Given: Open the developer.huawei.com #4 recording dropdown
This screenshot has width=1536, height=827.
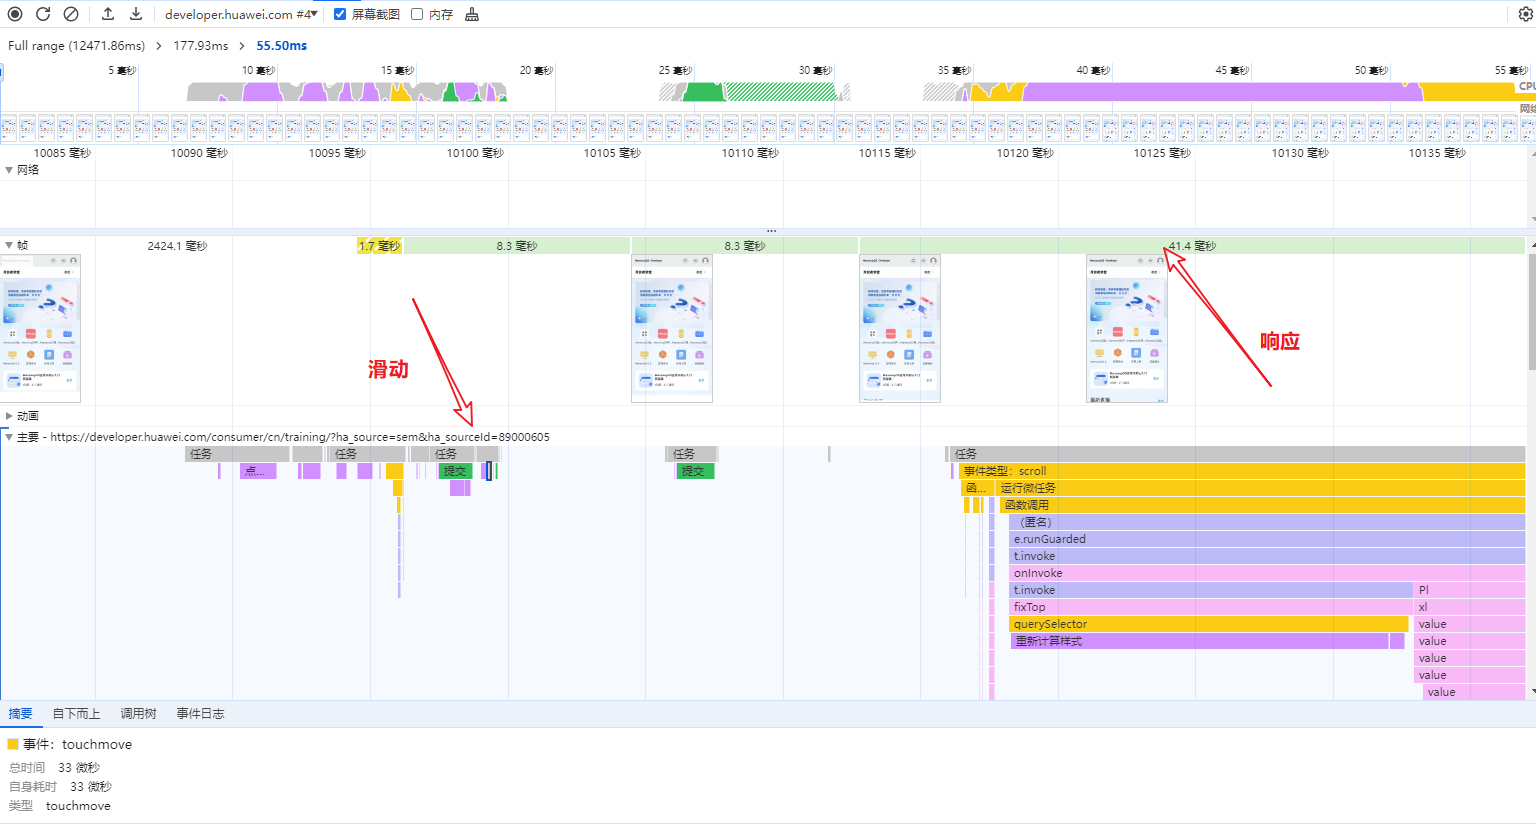Looking at the screenshot, I should (x=241, y=14).
